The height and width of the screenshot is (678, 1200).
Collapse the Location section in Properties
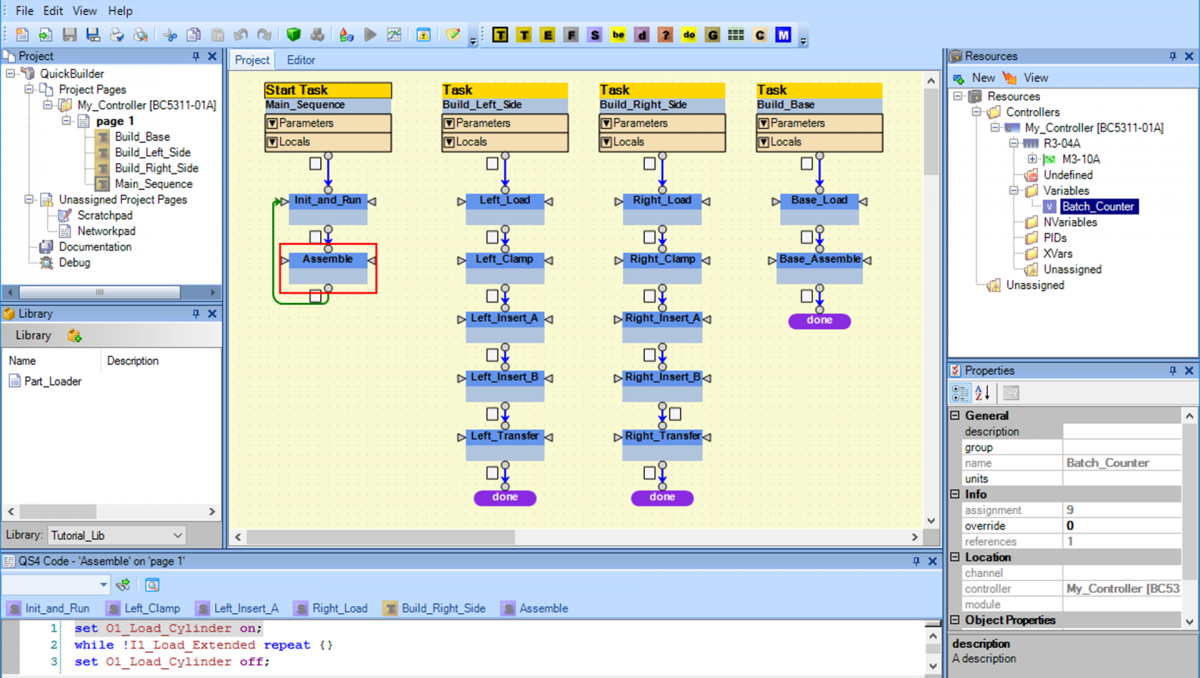coord(956,558)
